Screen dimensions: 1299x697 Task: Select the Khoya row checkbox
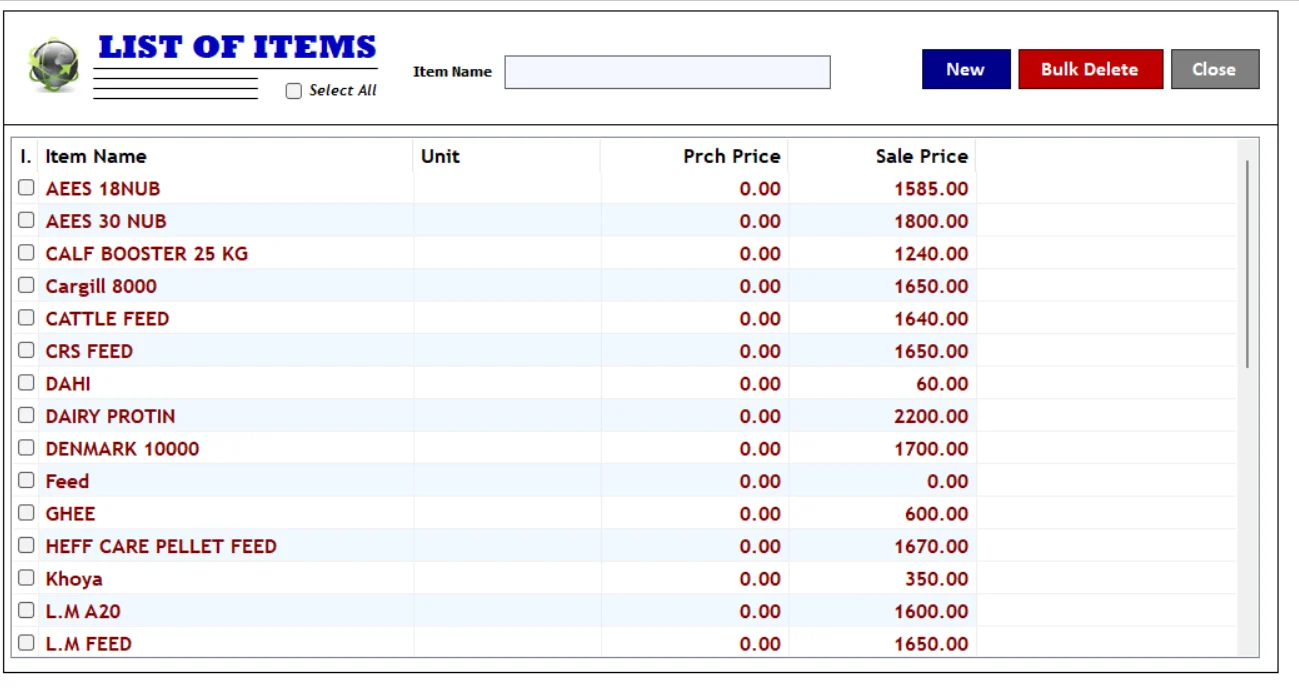[x=26, y=578]
